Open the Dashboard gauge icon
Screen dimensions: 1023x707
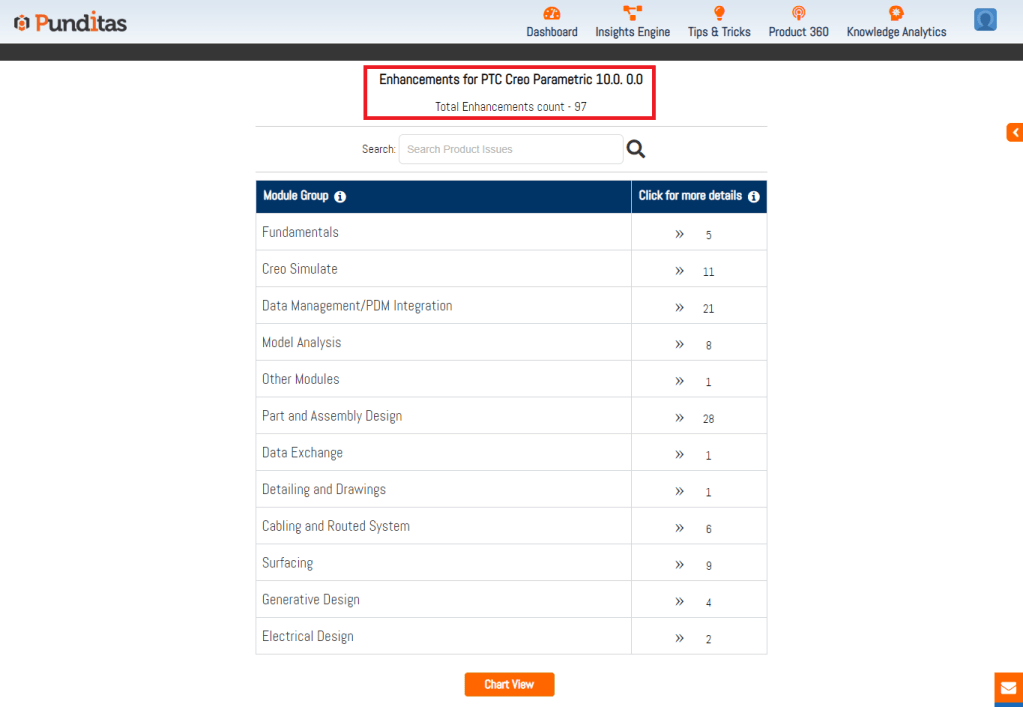pos(552,13)
